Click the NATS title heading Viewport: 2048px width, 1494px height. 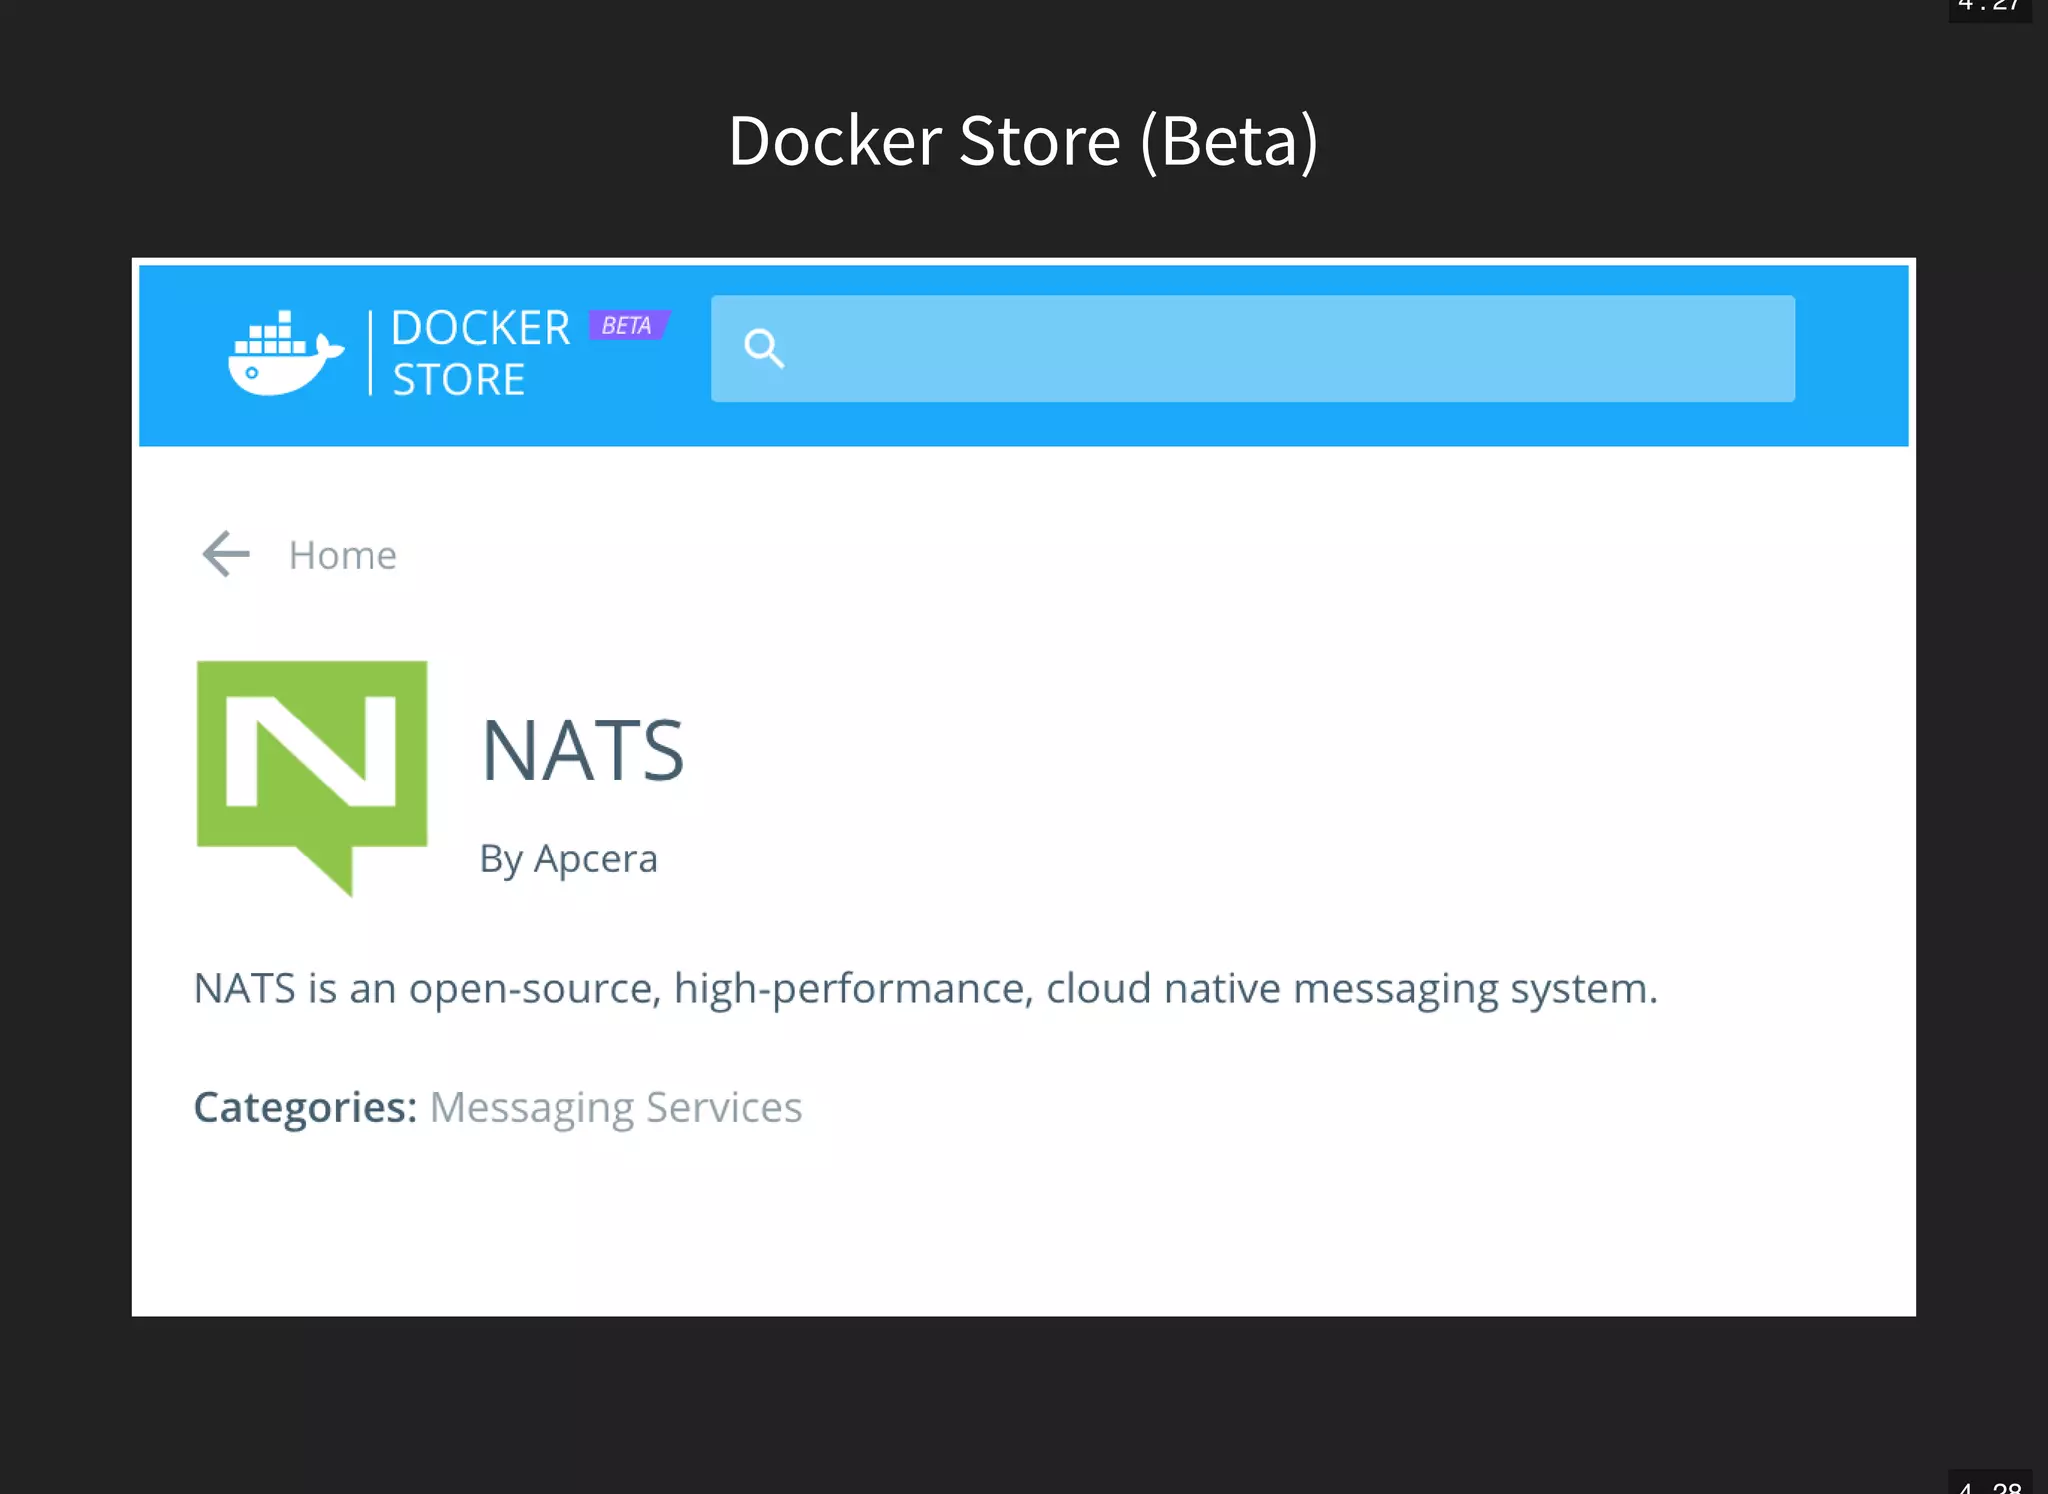pyautogui.click(x=583, y=750)
